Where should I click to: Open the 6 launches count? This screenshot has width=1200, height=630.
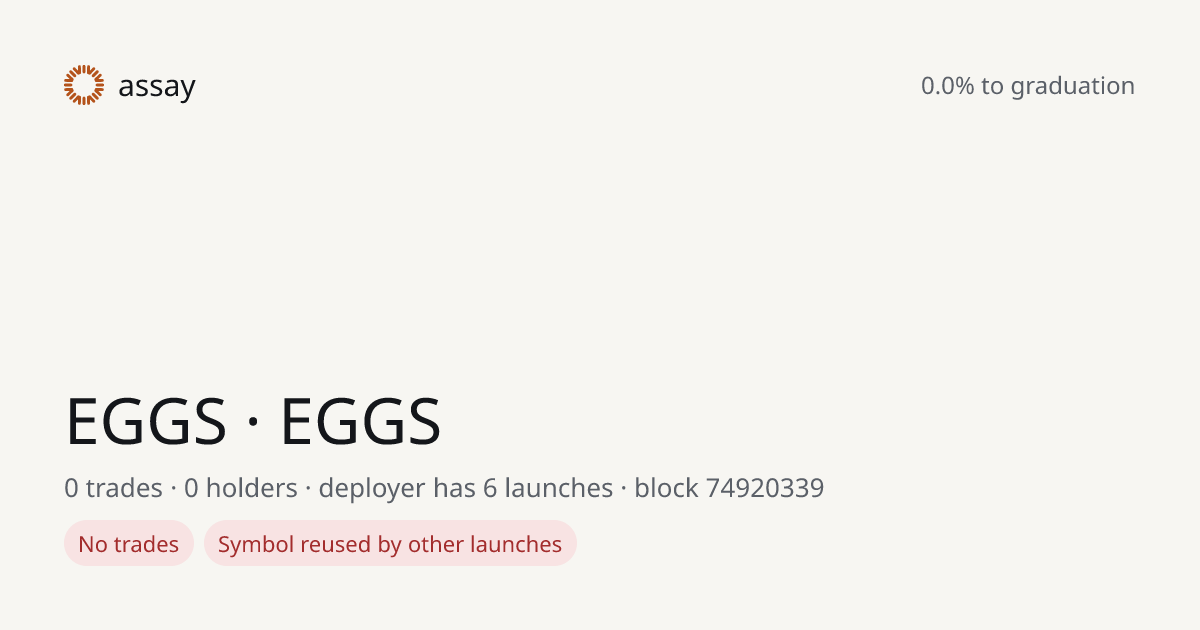[548, 488]
